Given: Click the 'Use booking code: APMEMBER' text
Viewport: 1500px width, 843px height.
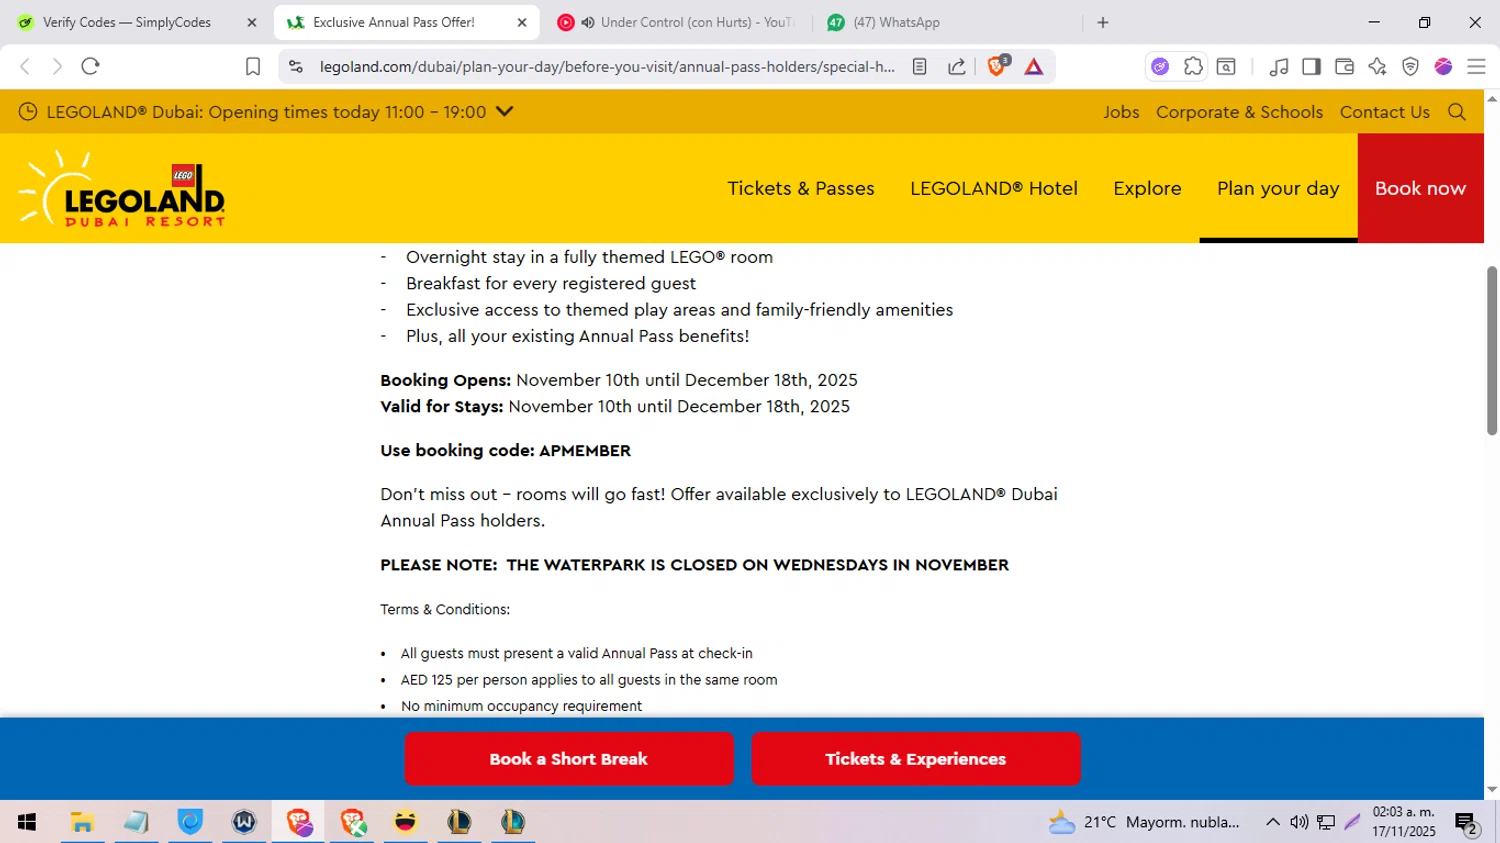Looking at the screenshot, I should tap(505, 450).
